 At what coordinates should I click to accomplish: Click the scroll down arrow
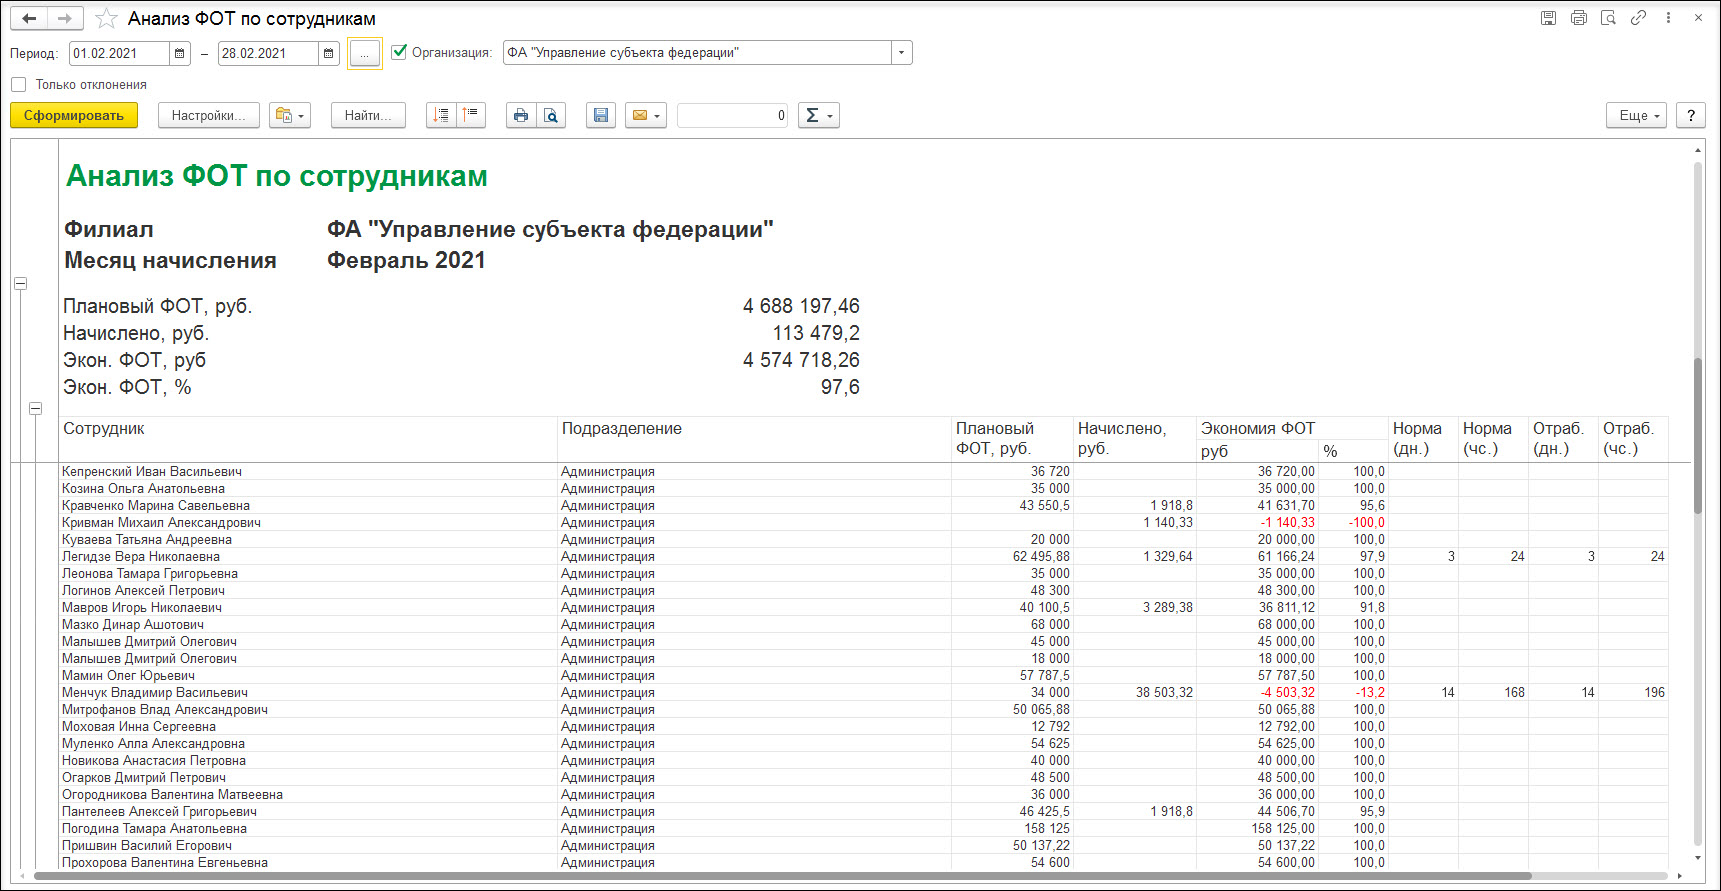click(x=1698, y=858)
